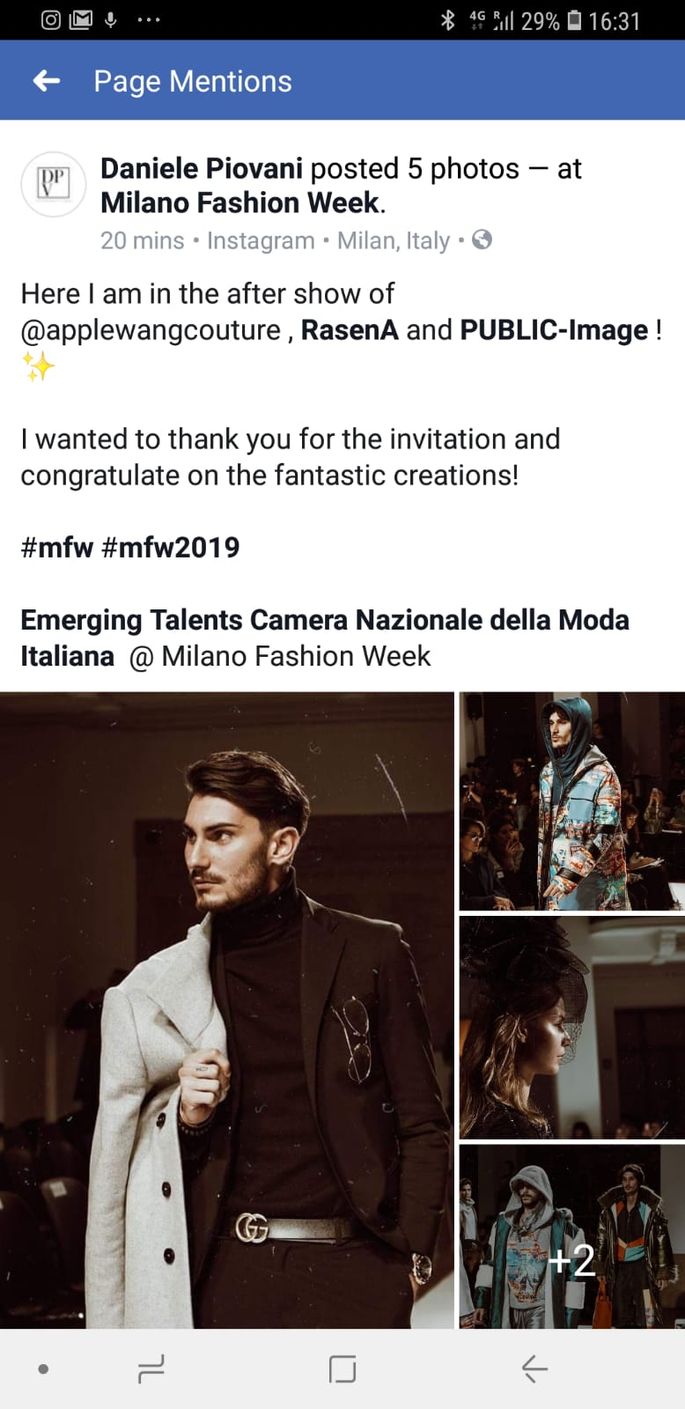Image resolution: width=685 pixels, height=1409 pixels.
Task: Tap the #mfw2019 hashtag
Action: click(x=171, y=548)
